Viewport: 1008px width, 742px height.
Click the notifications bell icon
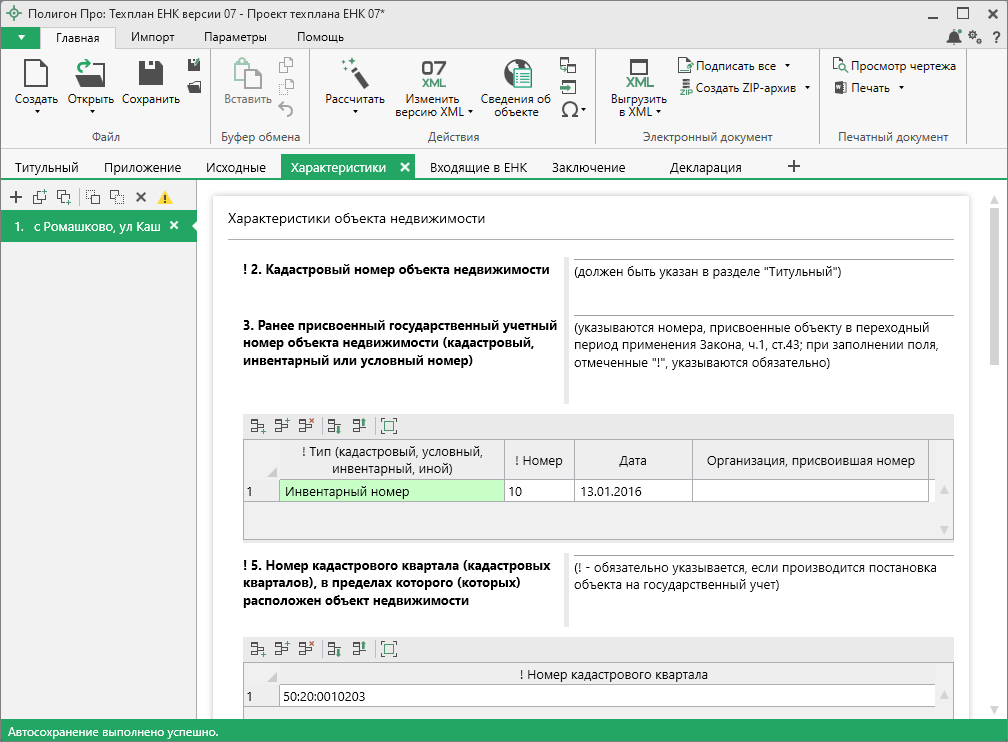point(954,37)
